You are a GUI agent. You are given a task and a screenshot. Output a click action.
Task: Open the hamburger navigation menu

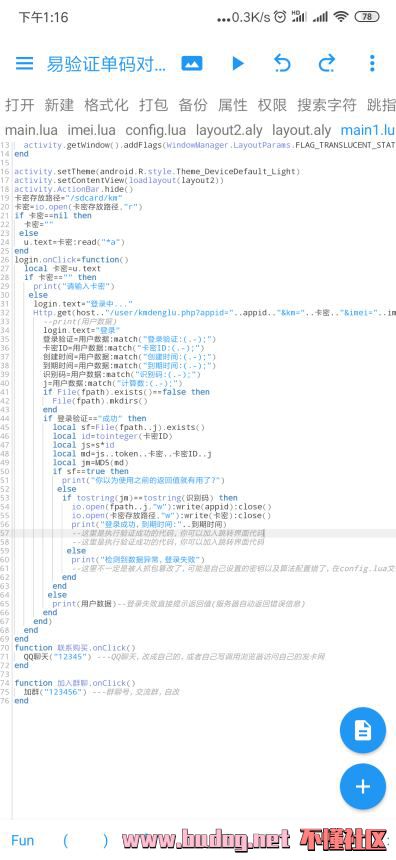click(x=24, y=64)
